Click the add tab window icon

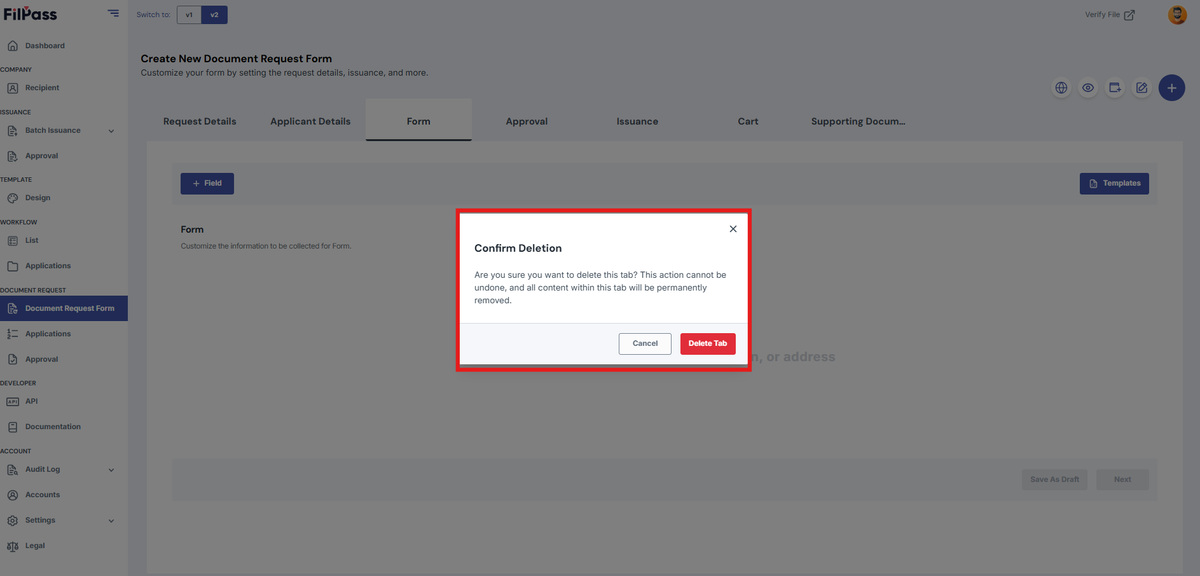click(x=1115, y=88)
